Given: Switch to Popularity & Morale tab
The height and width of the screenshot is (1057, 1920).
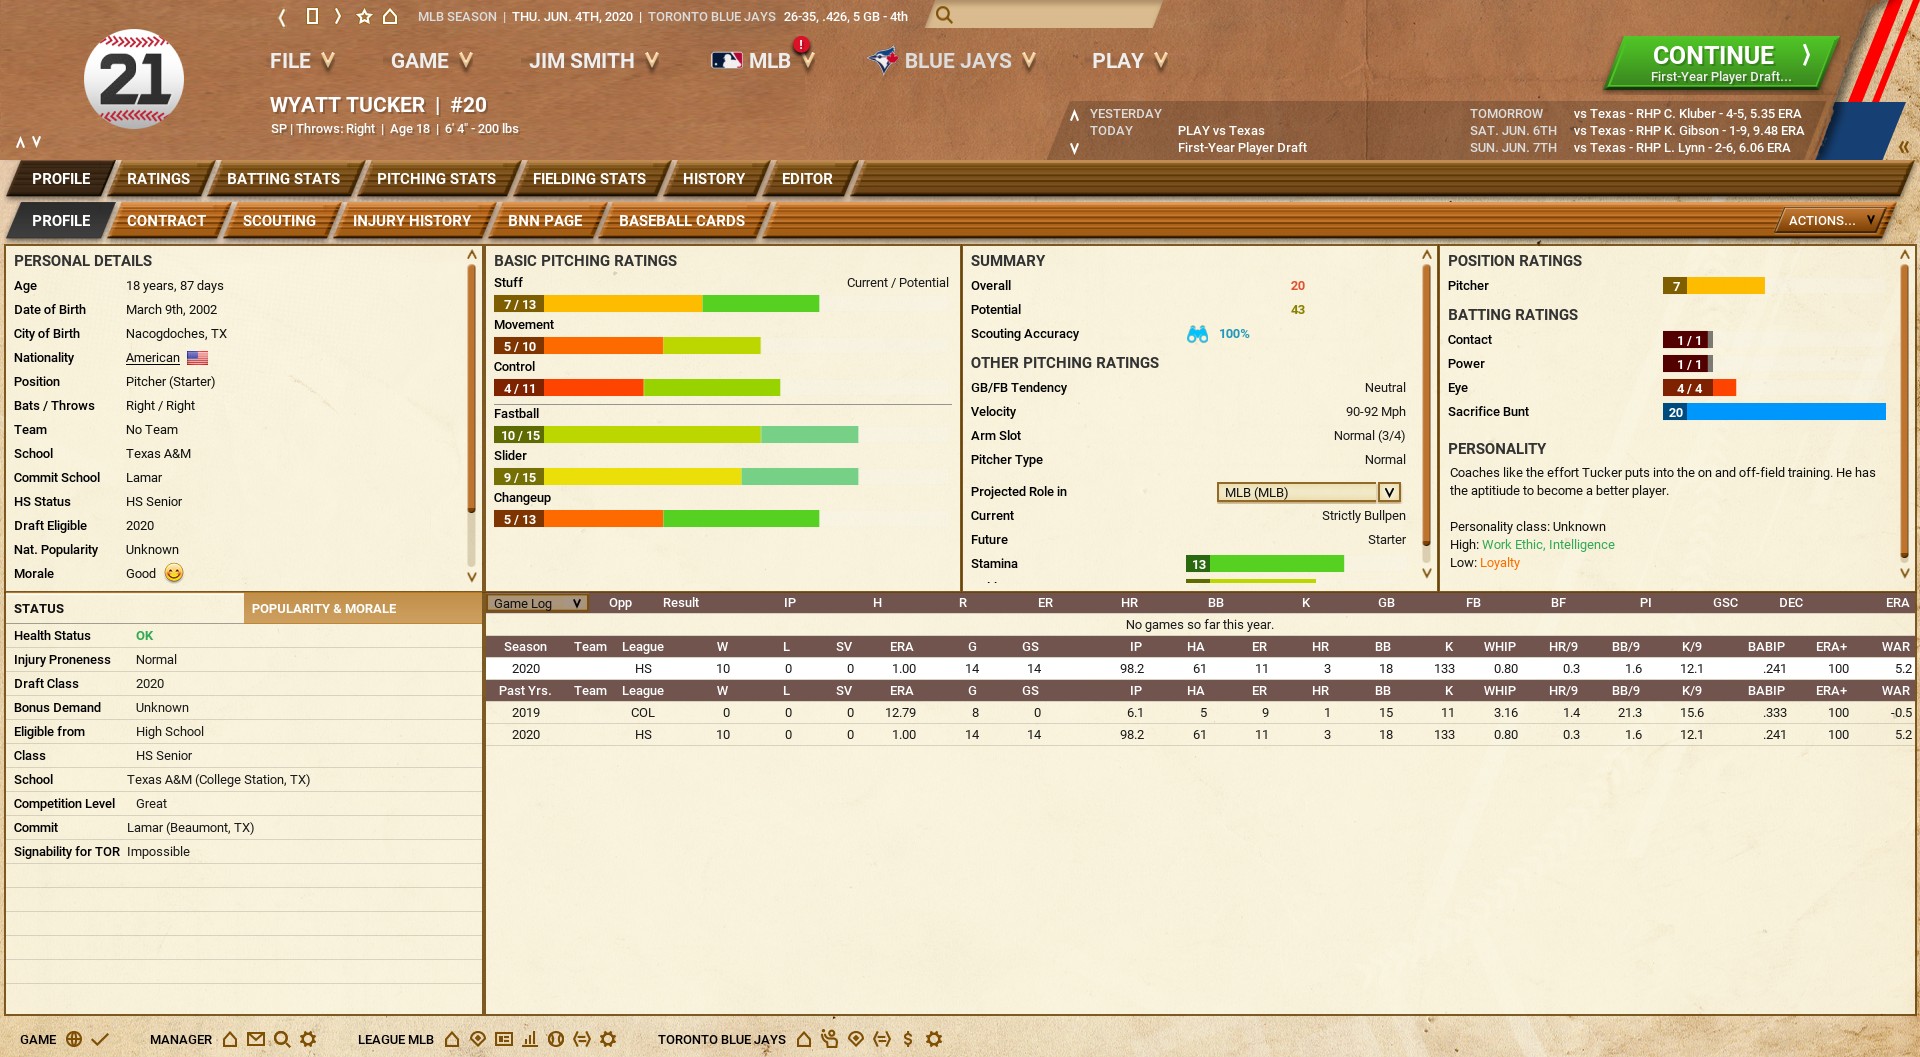Looking at the screenshot, I should [x=324, y=608].
